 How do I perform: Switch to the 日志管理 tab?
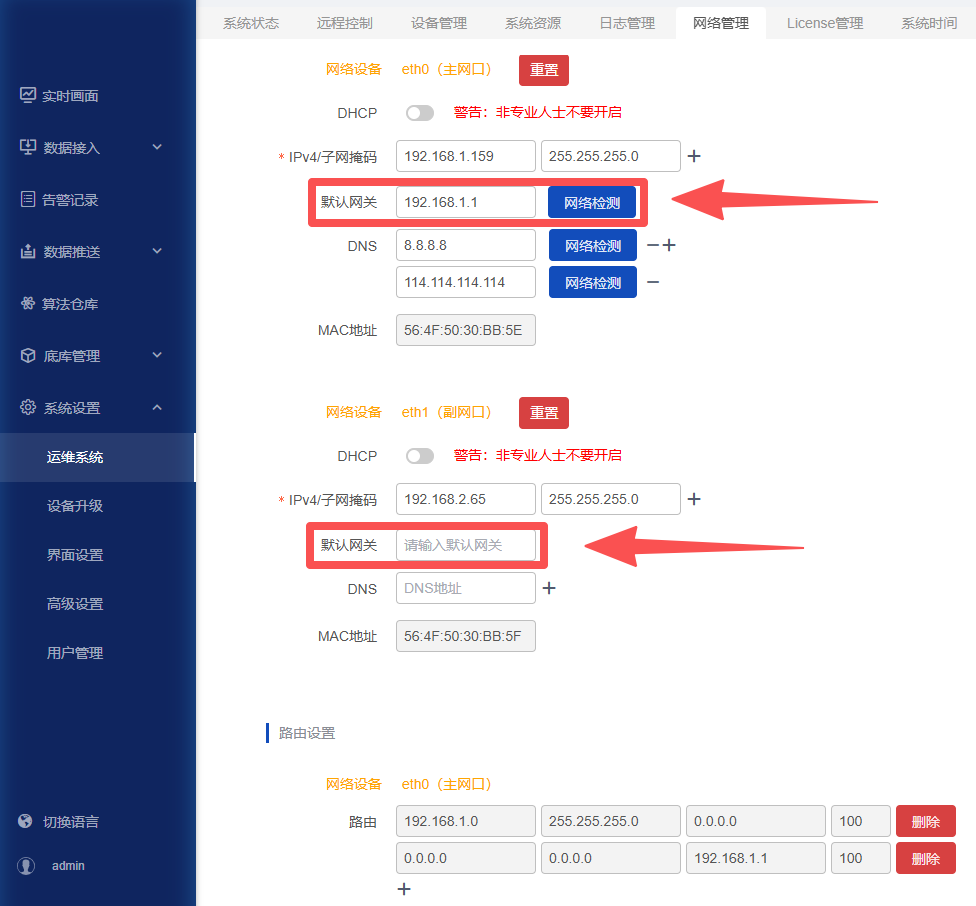(x=627, y=23)
